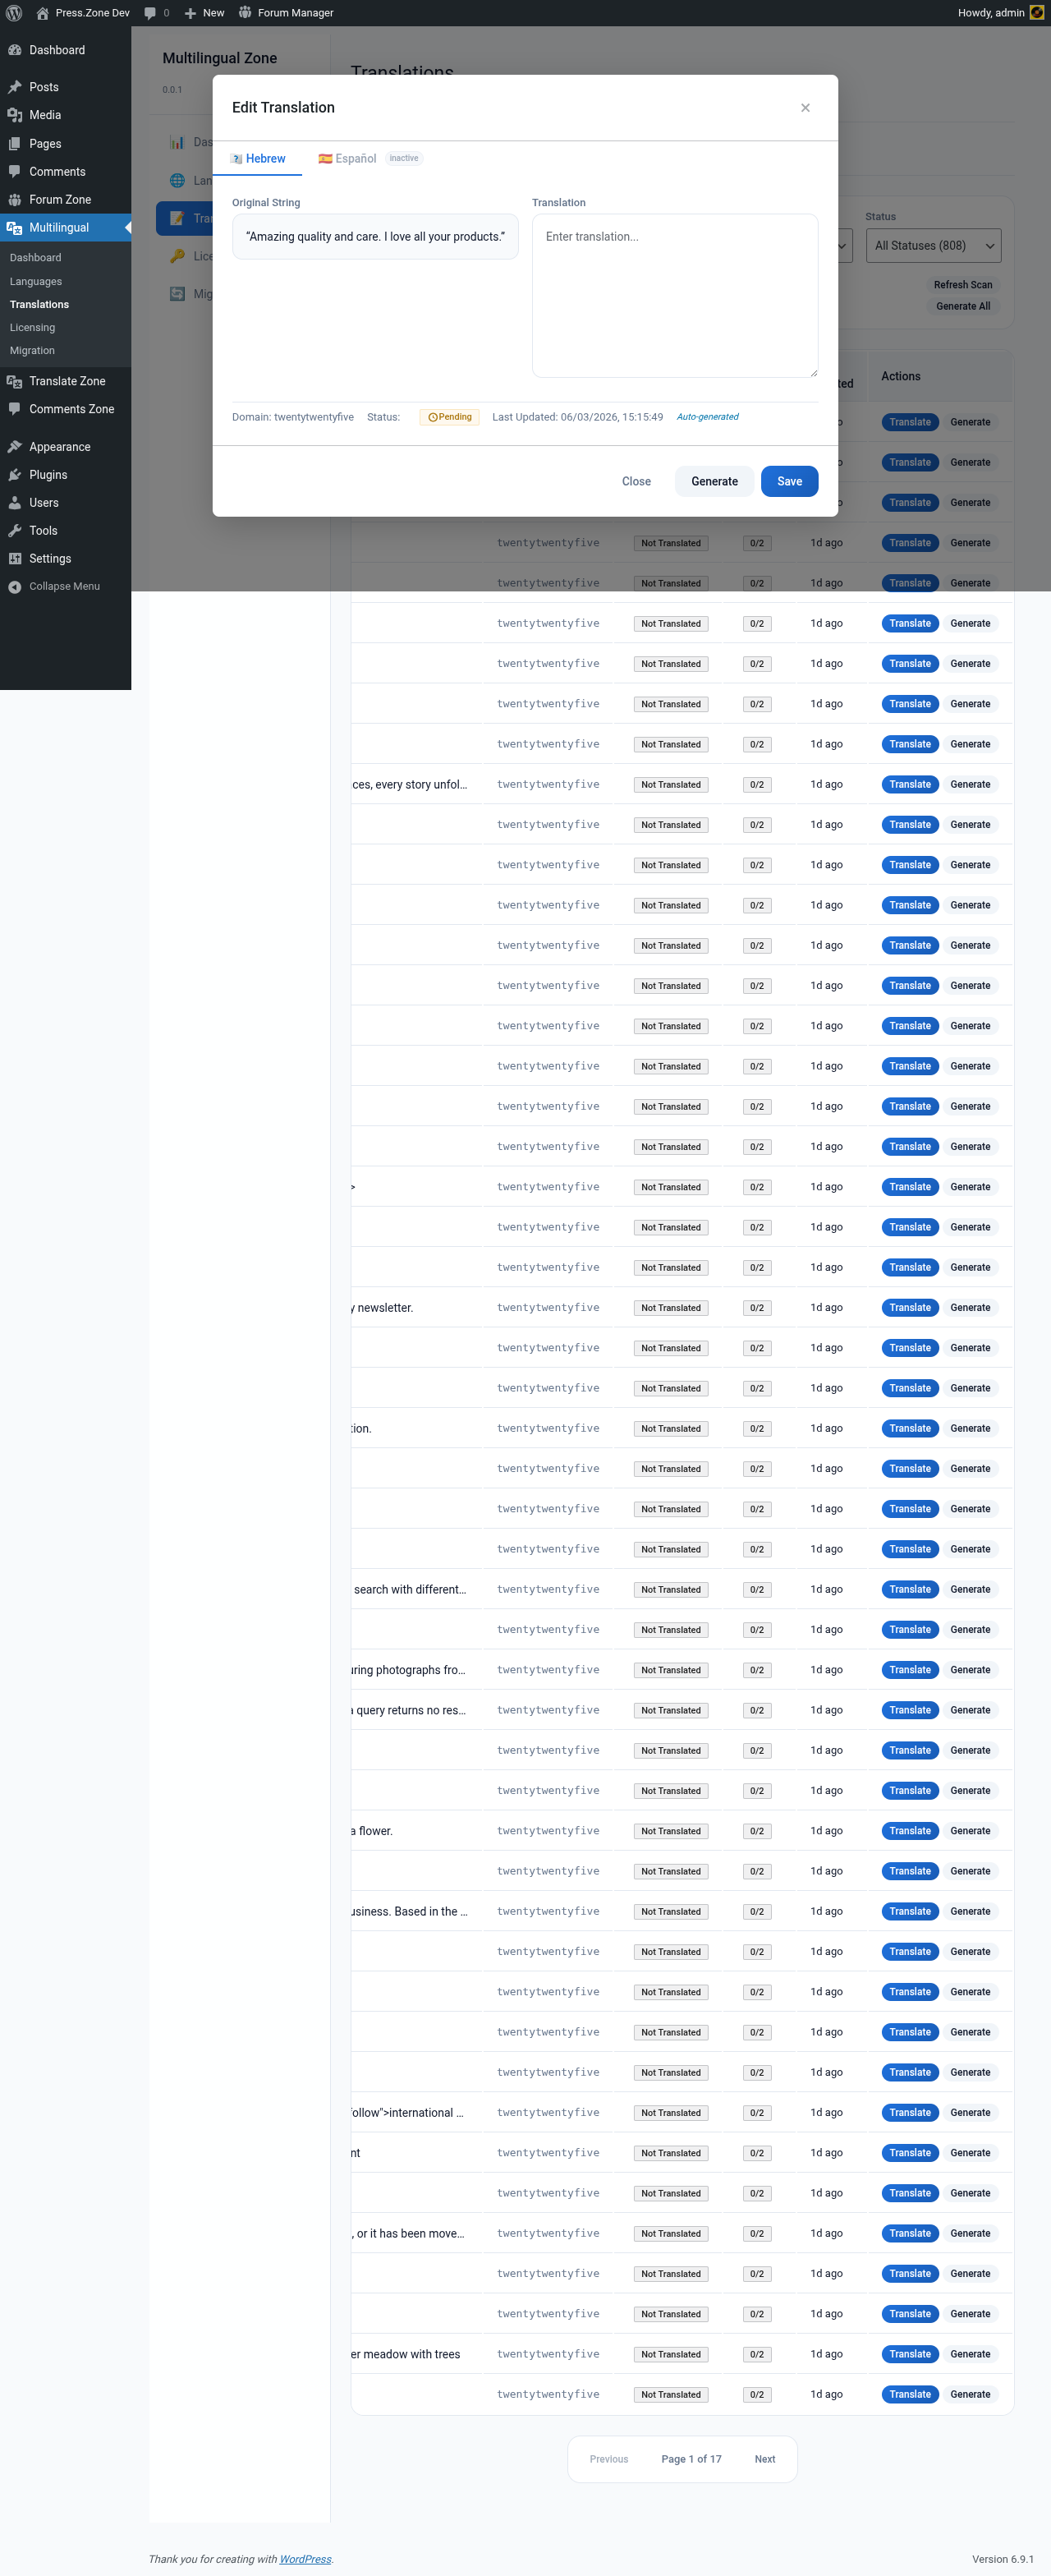This screenshot has height=2576, width=1051.
Task: Open Media library sidebar icon
Action: (x=15, y=115)
